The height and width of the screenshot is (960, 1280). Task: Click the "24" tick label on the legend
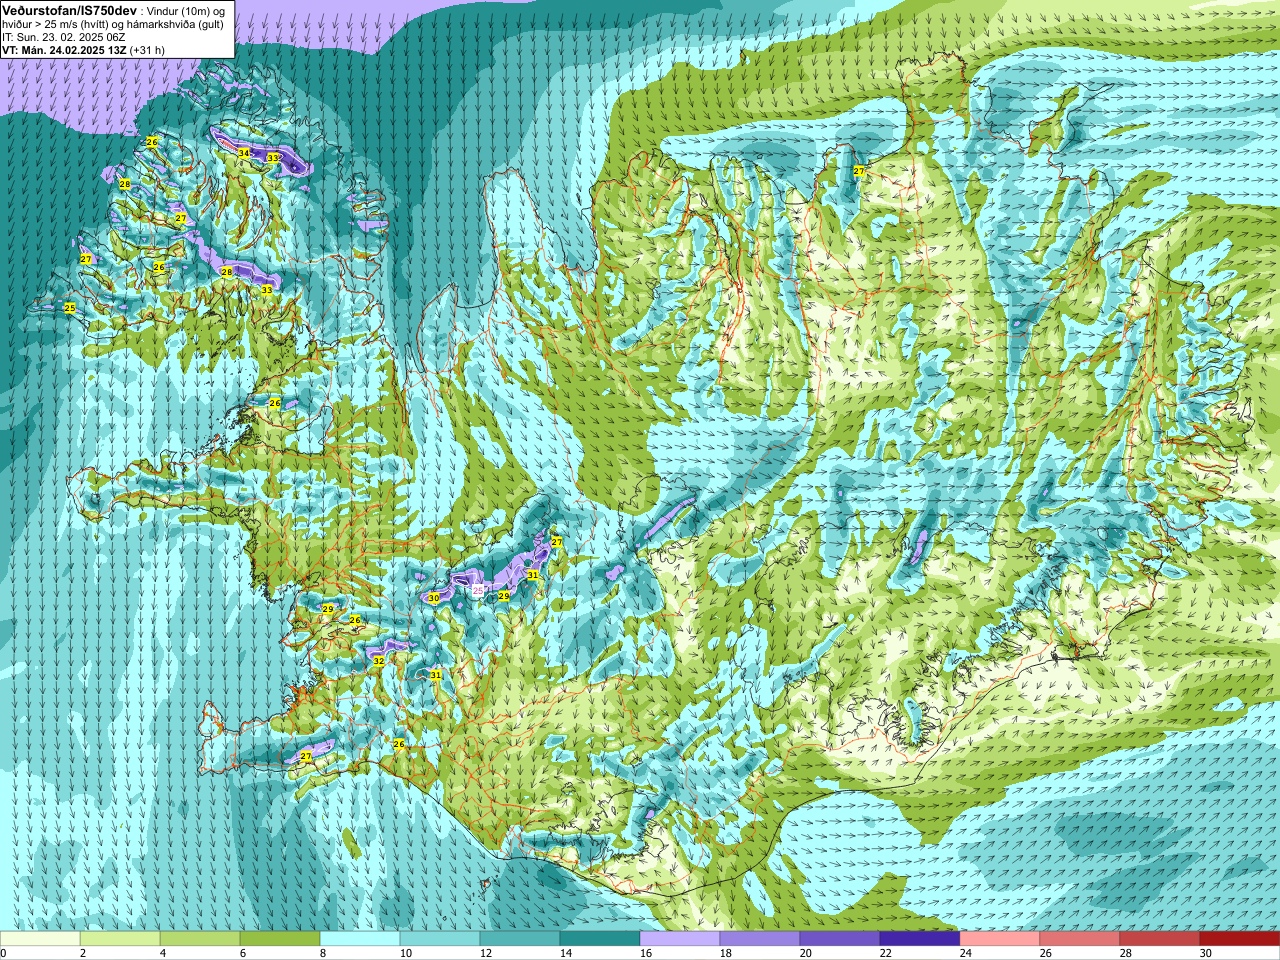pos(966,953)
